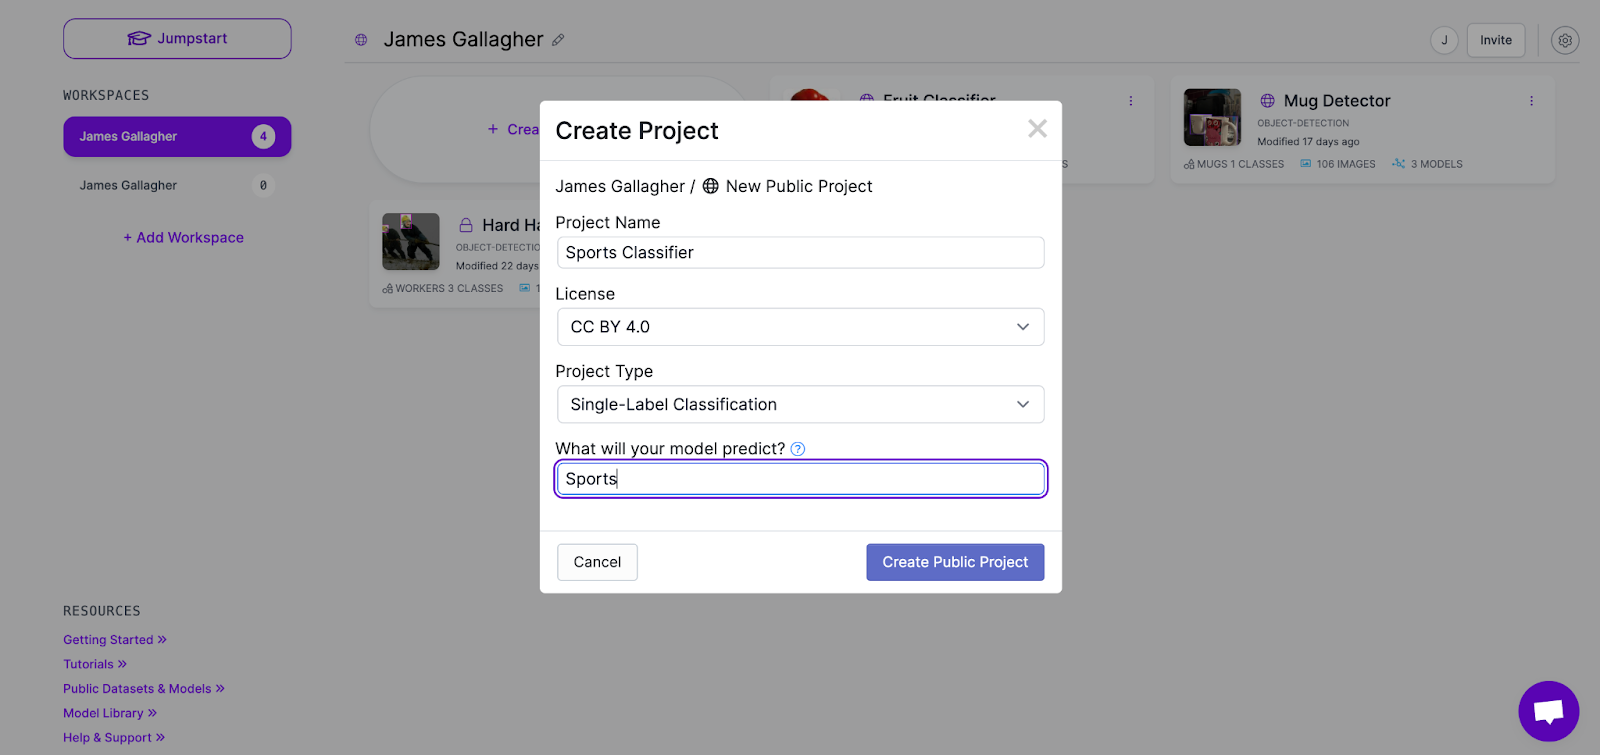Select the active James Gallagher workspace

(x=177, y=137)
